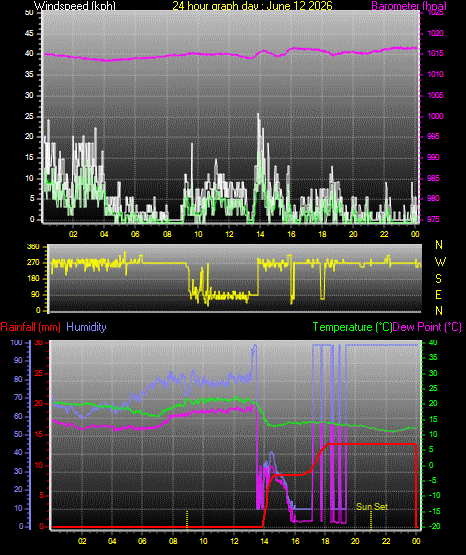Click the '985' barometer axis value
466x555 pixels.
(x=433, y=178)
